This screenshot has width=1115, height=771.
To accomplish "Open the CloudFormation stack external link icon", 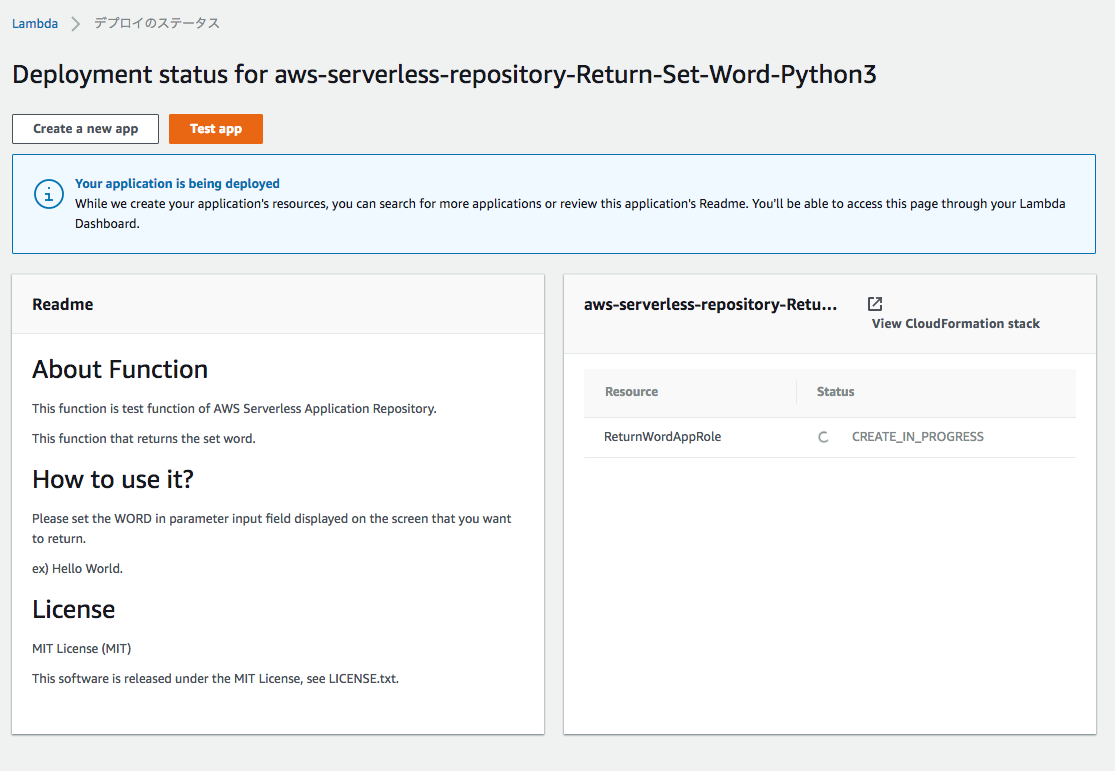I will (x=874, y=303).
